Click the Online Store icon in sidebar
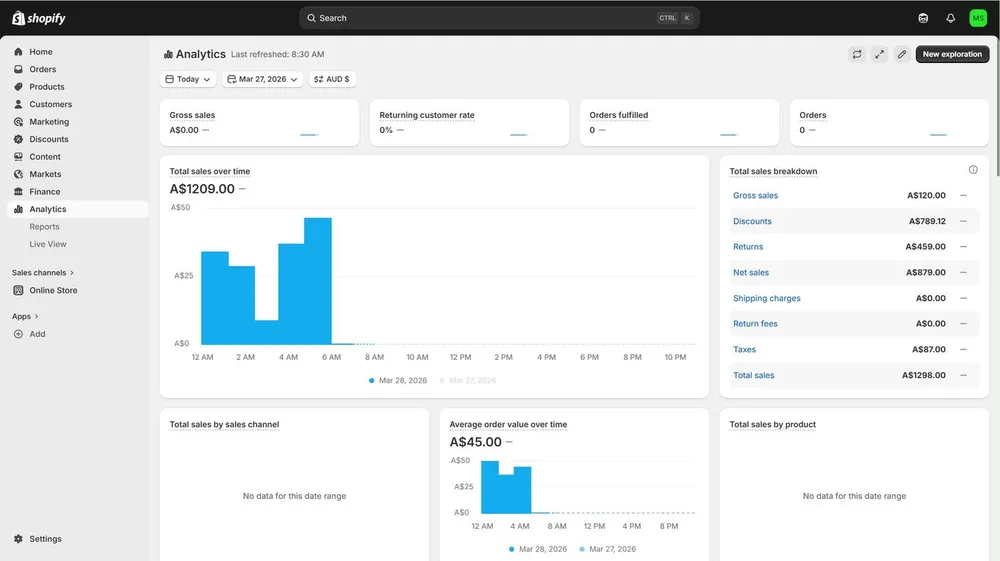This screenshot has height=561, width=1000. tap(18, 290)
